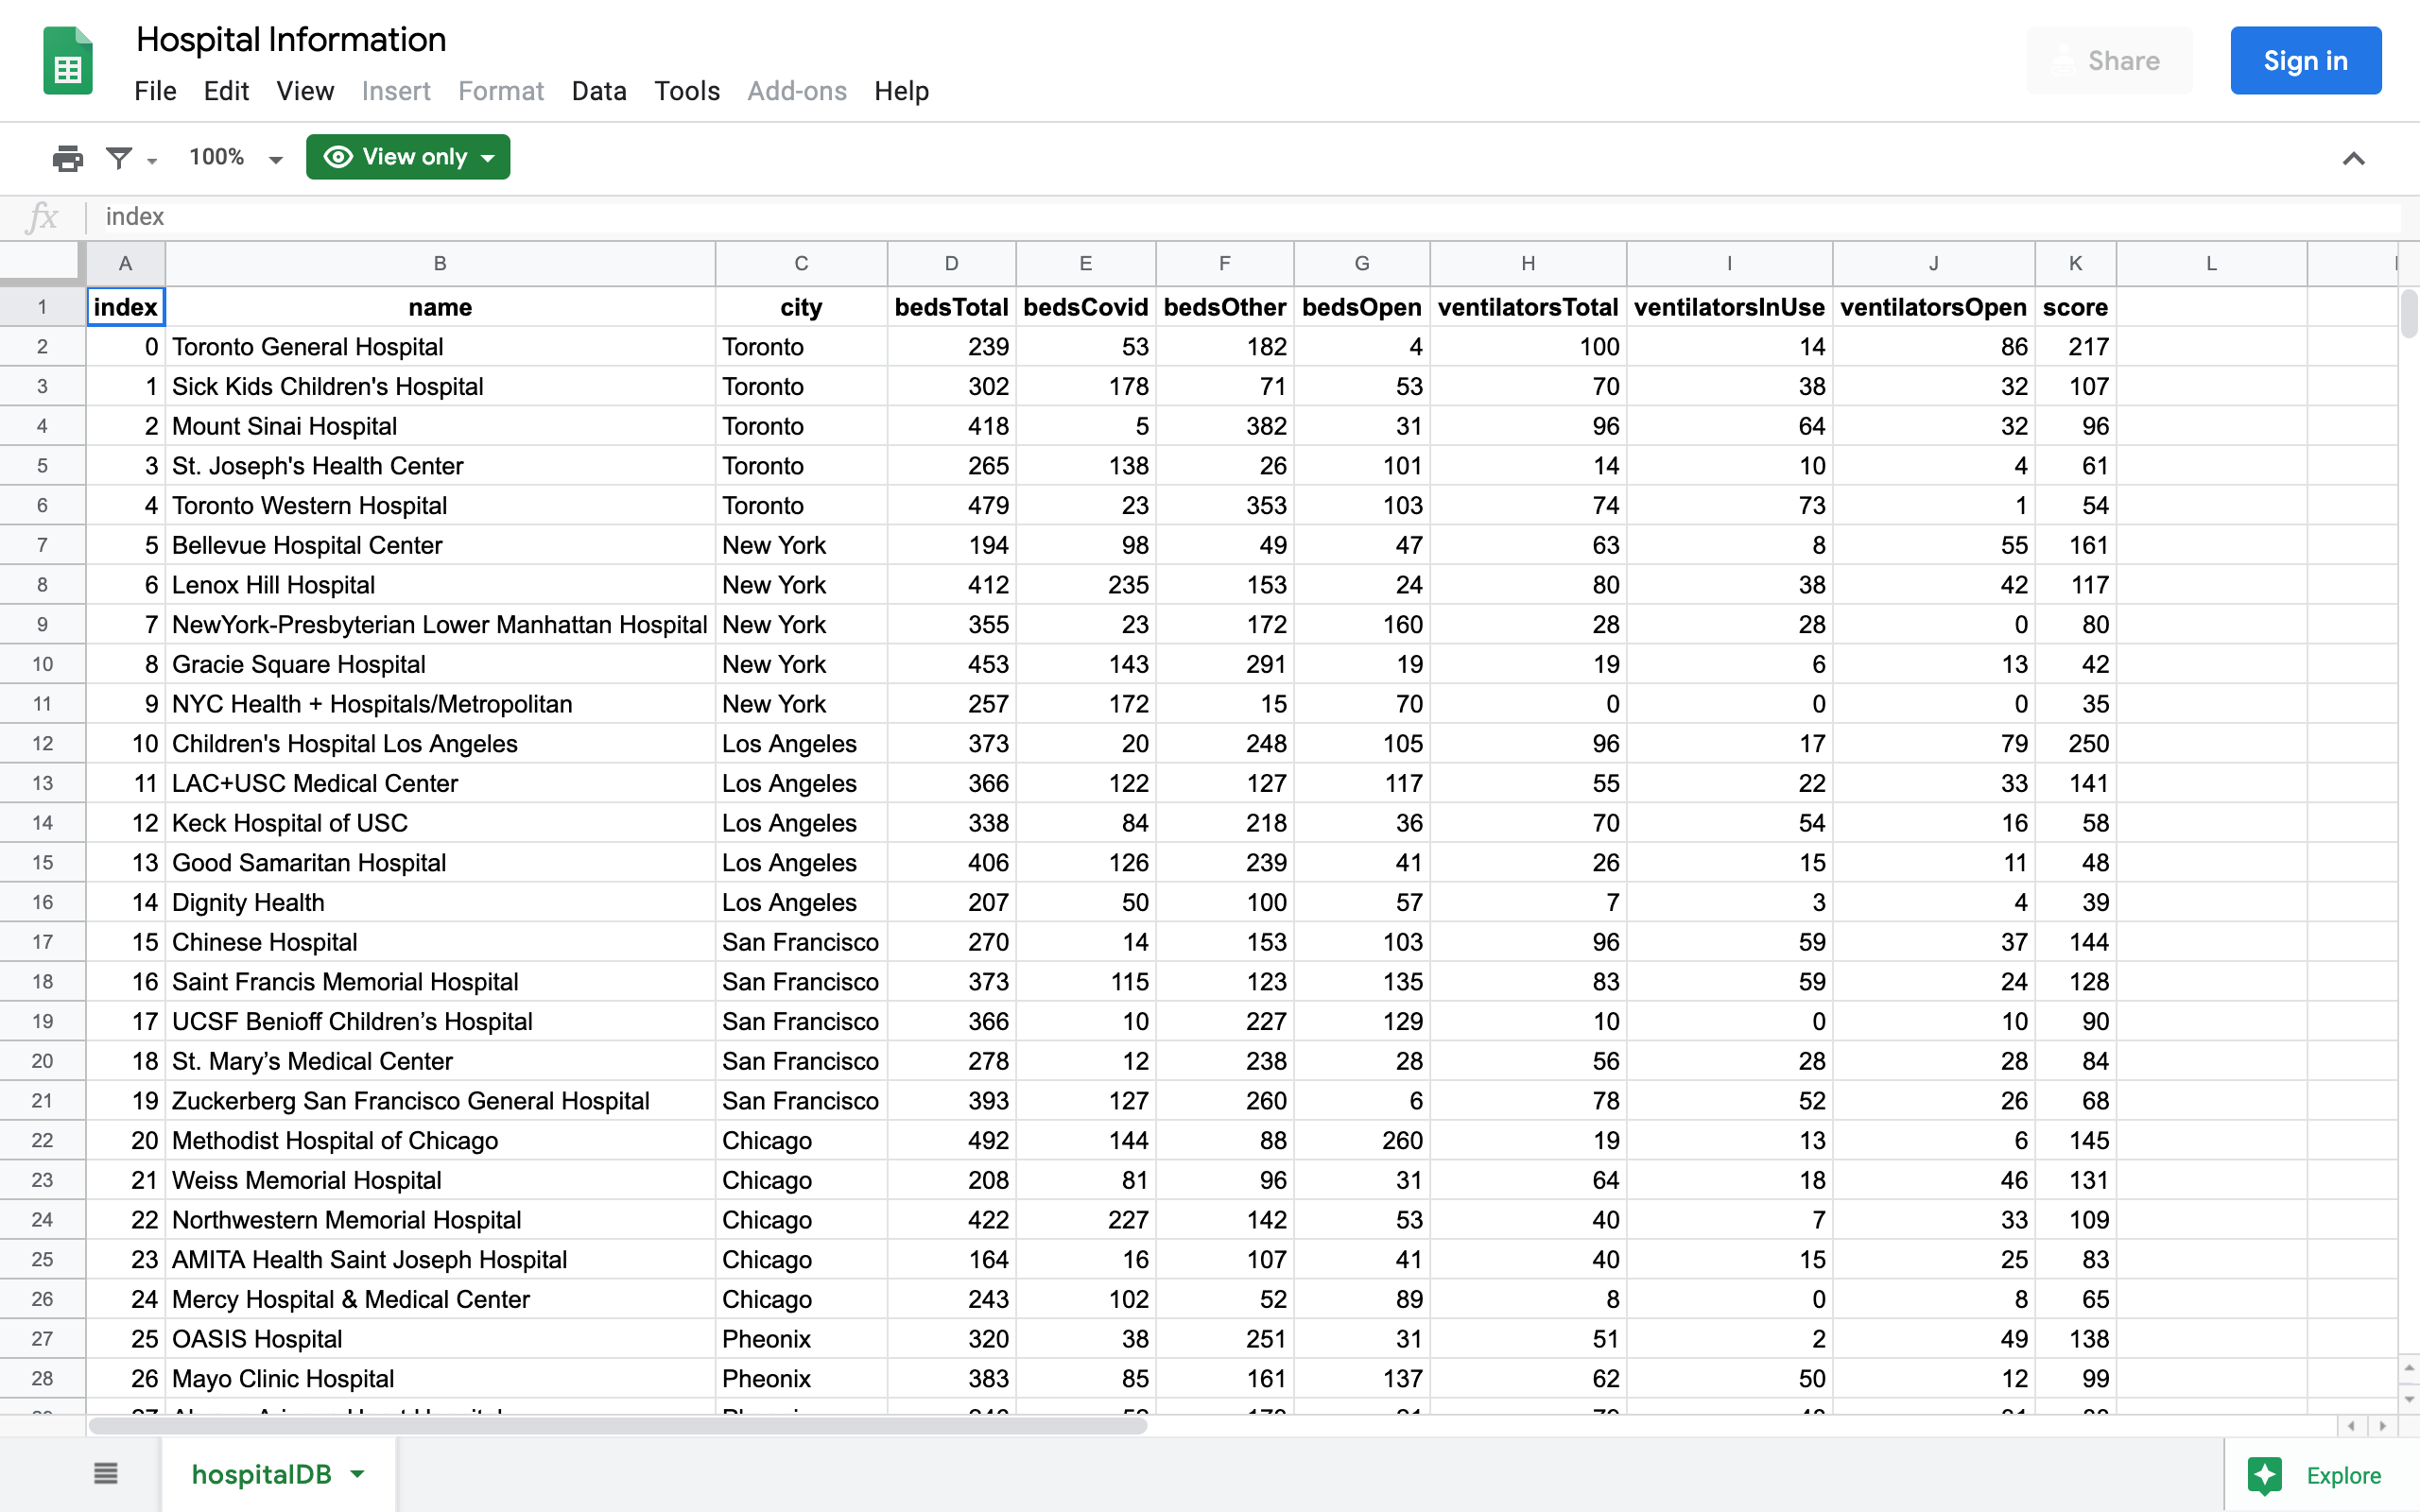The image size is (2420, 1512).
Task: Select column C header
Action: point(801,263)
